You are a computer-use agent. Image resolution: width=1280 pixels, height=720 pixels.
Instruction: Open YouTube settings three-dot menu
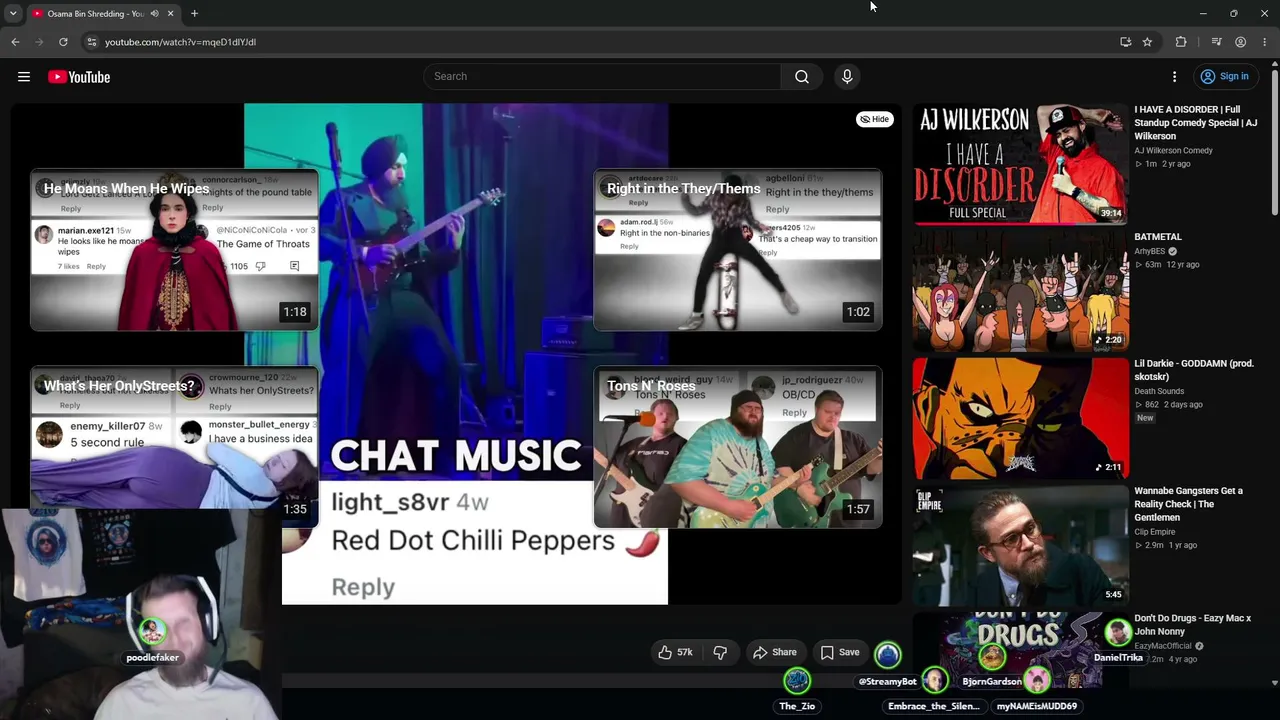coord(1175,77)
